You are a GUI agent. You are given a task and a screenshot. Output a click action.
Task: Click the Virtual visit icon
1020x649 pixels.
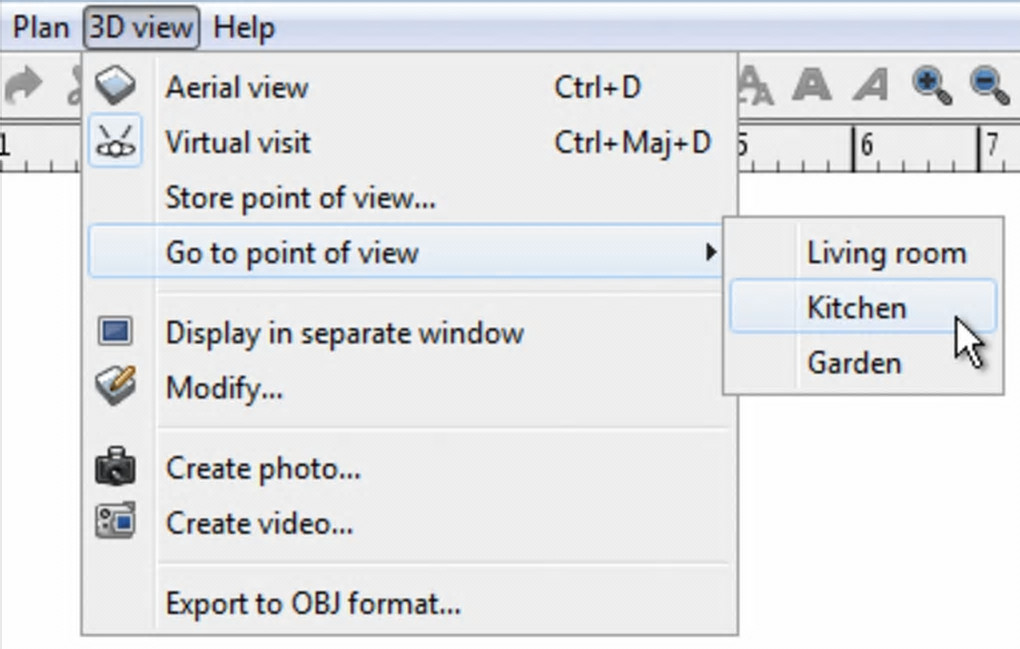116,142
